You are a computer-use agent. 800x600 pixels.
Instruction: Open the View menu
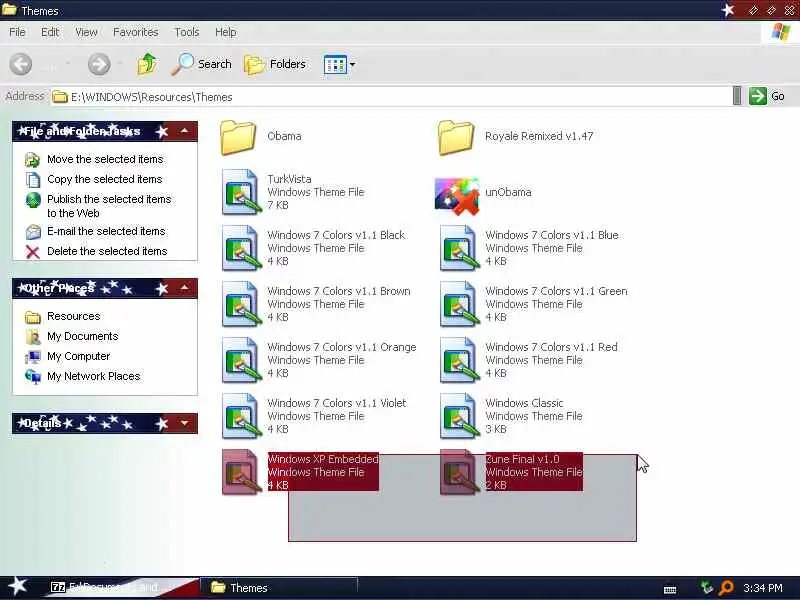[x=86, y=32]
